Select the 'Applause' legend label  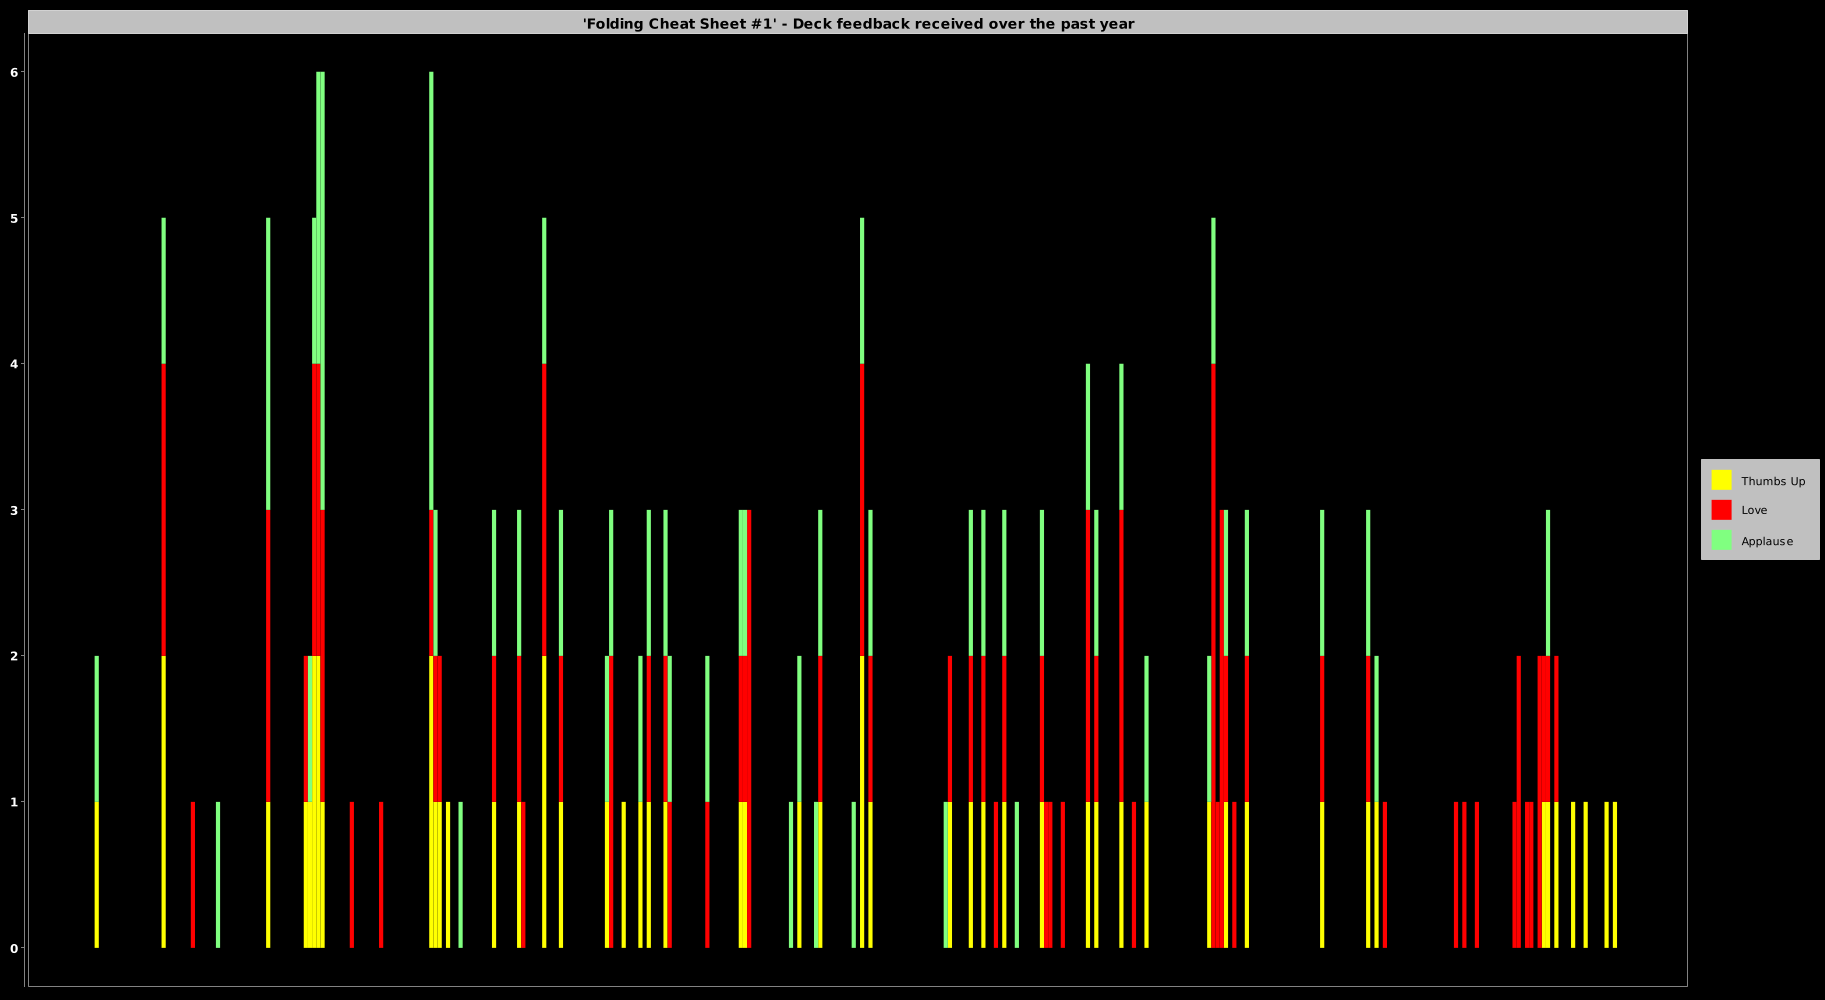coord(1767,541)
